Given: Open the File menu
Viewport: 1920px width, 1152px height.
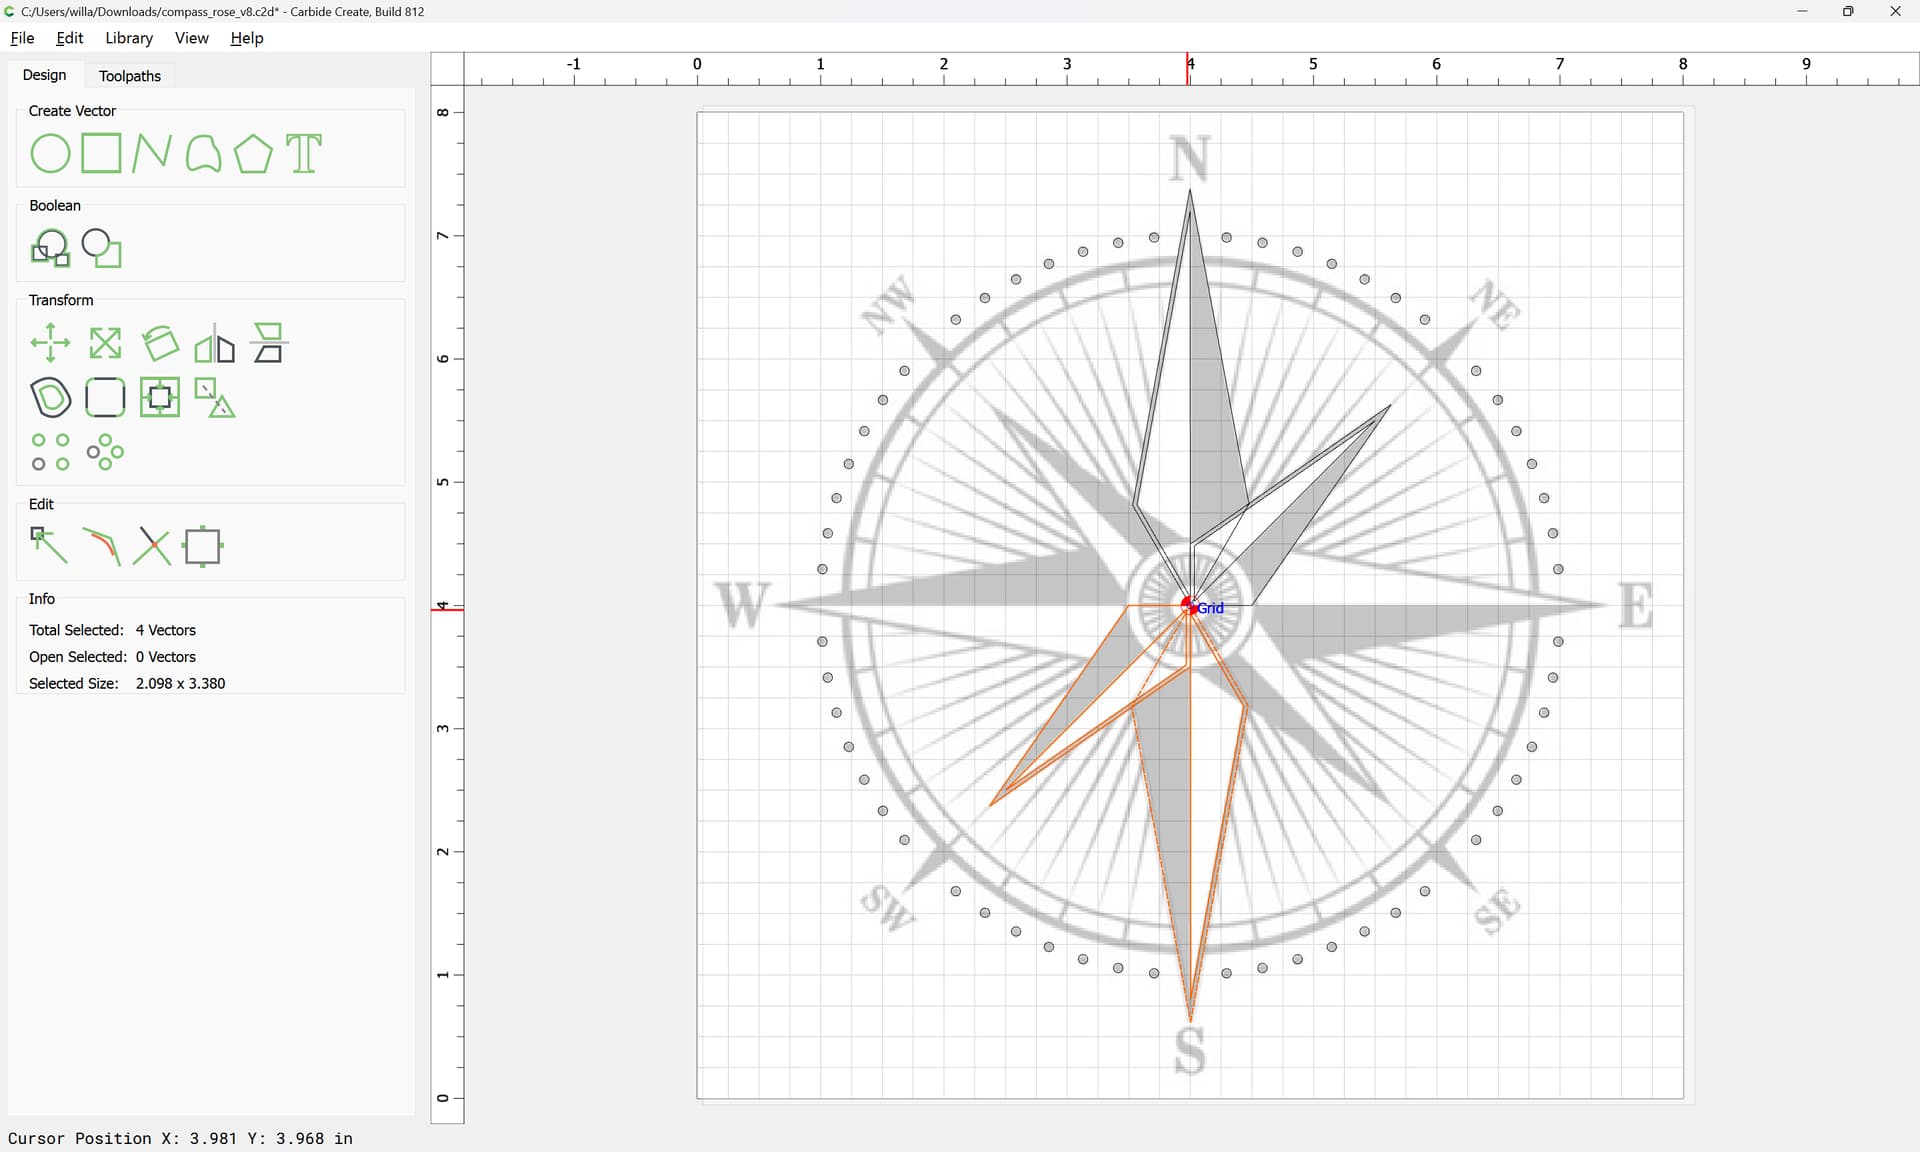Looking at the screenshot, I should [22, 38].
